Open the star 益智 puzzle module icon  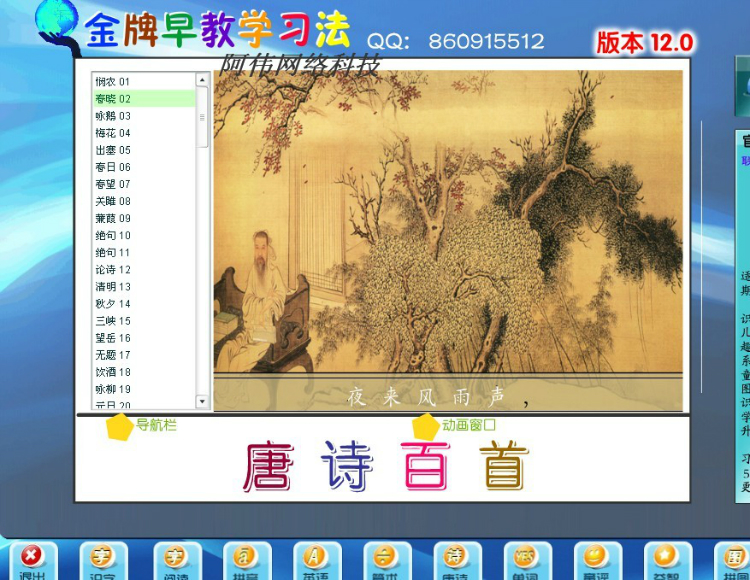click(667, 560)
